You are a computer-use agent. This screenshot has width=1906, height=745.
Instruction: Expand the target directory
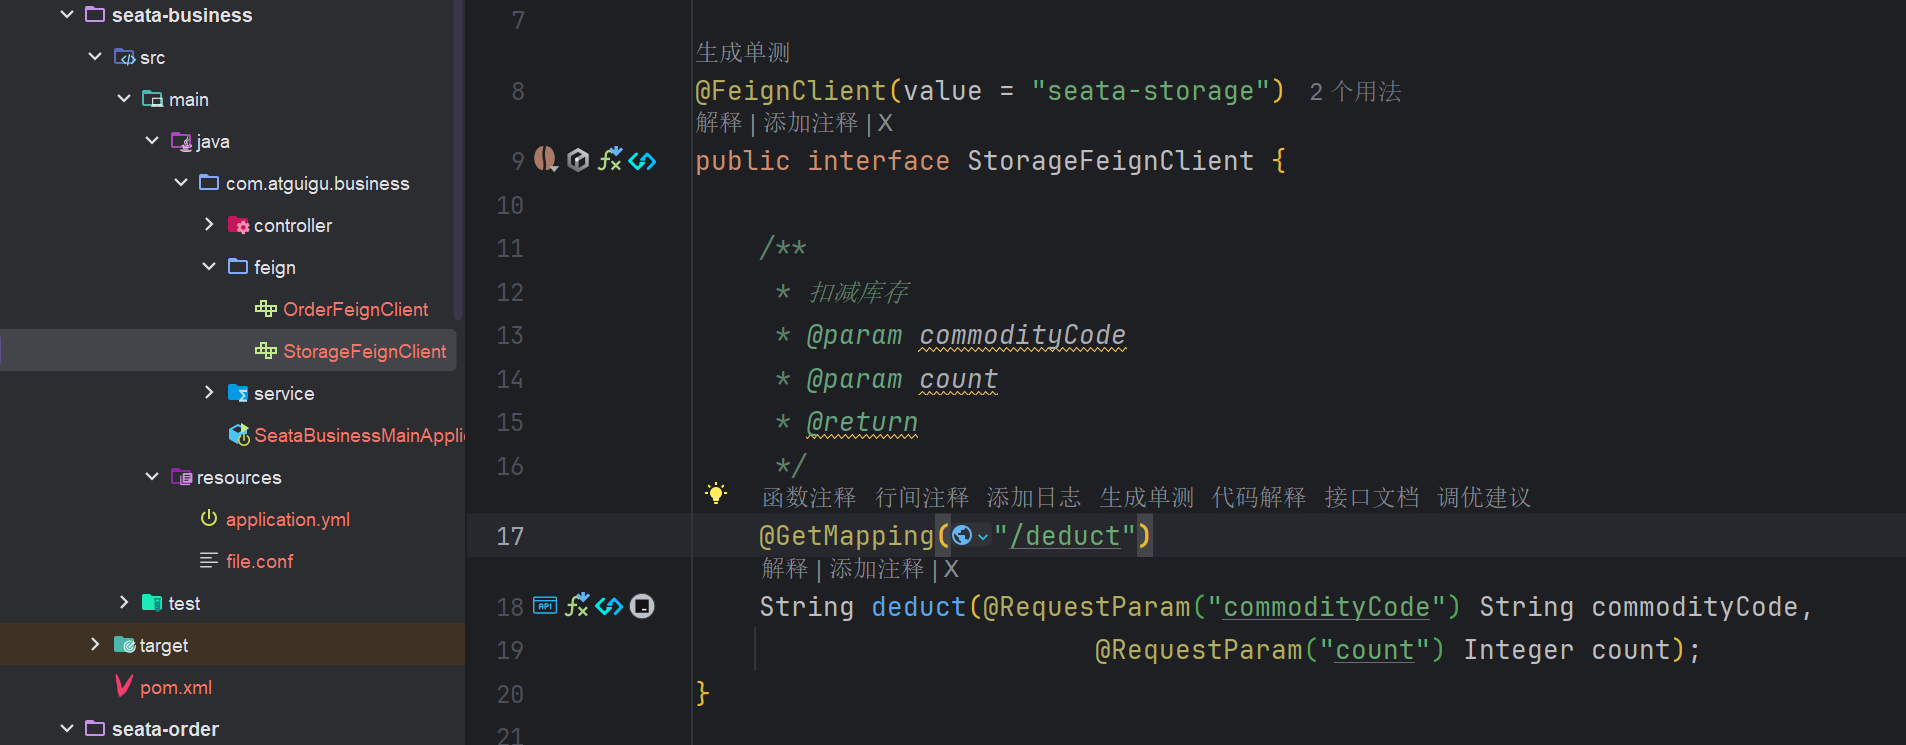click(95, 645)
